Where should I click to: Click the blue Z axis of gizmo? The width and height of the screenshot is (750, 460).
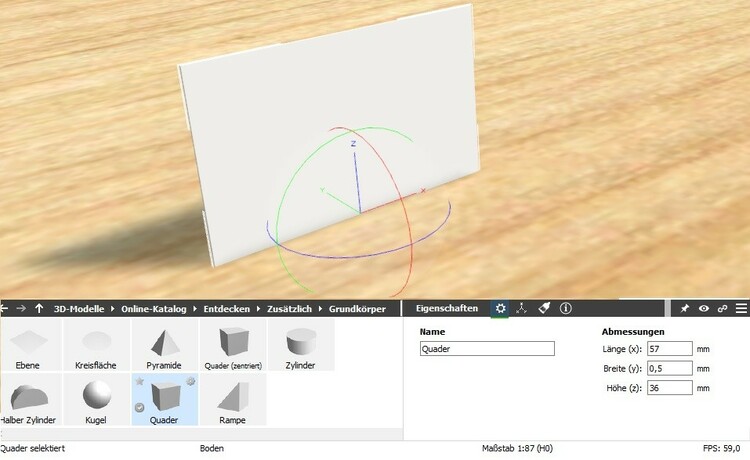pyautogui.click(x=356, y=179)
